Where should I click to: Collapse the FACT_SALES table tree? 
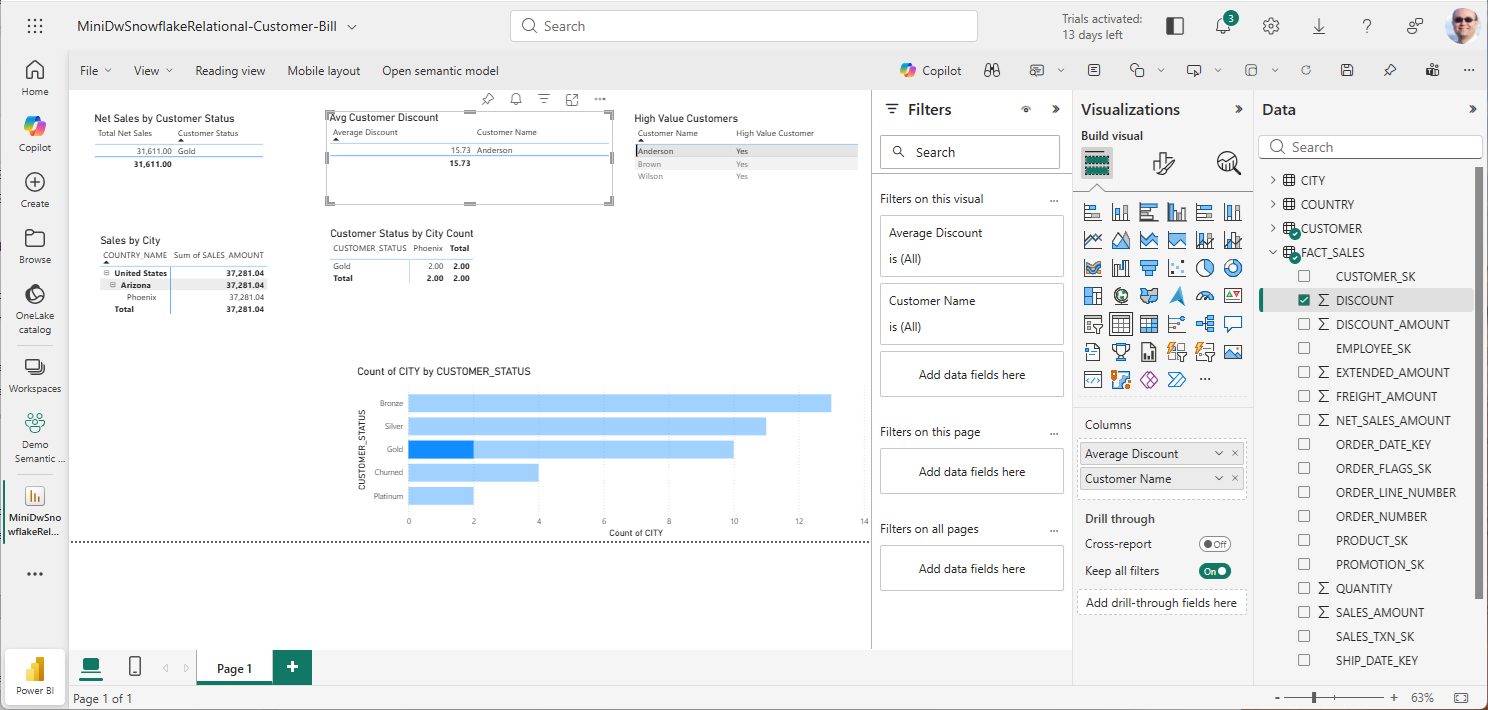point(1273,252)
